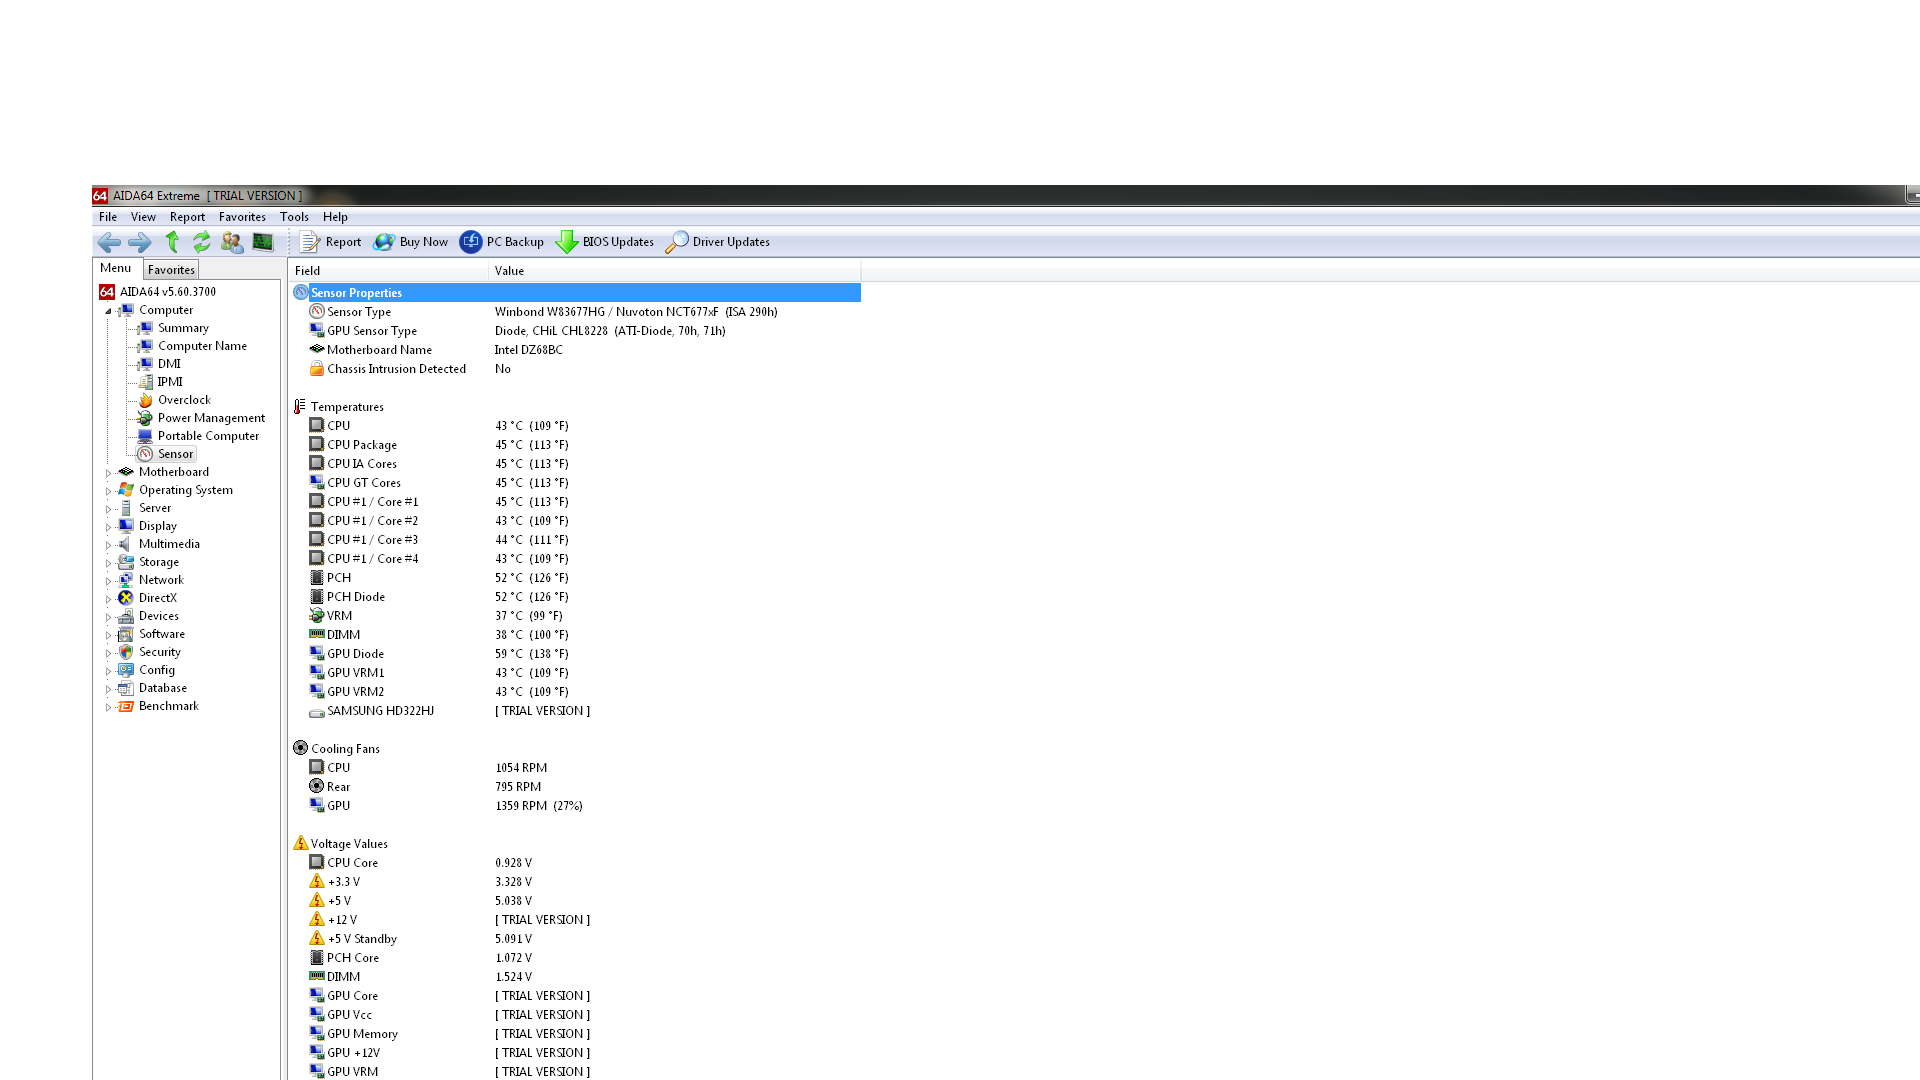Click the Refresh toolbar icon
Image resolution: width=1920 pixels, height=1080 pixels.
click(x=202, y=242)
